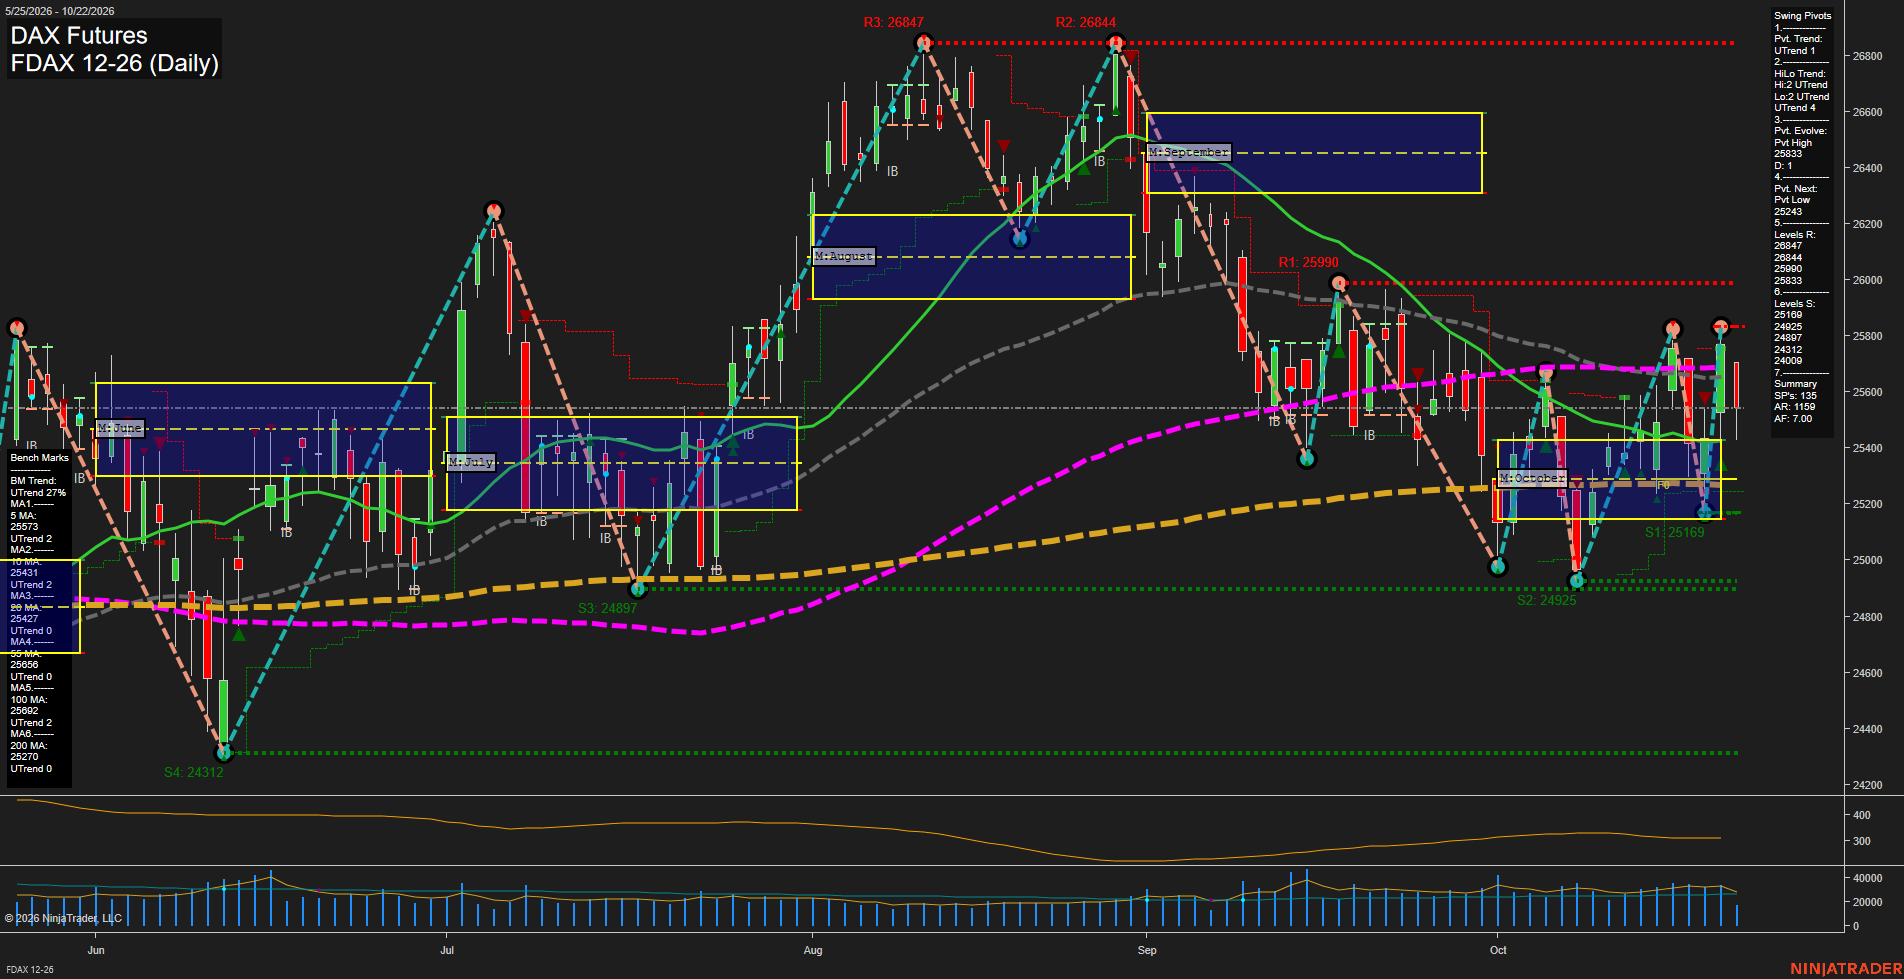Image resolution: width=1904 pixels, height=979 pixels.
Task: Click the S2: 24925 support label
Action: [x=1547, y=601]
